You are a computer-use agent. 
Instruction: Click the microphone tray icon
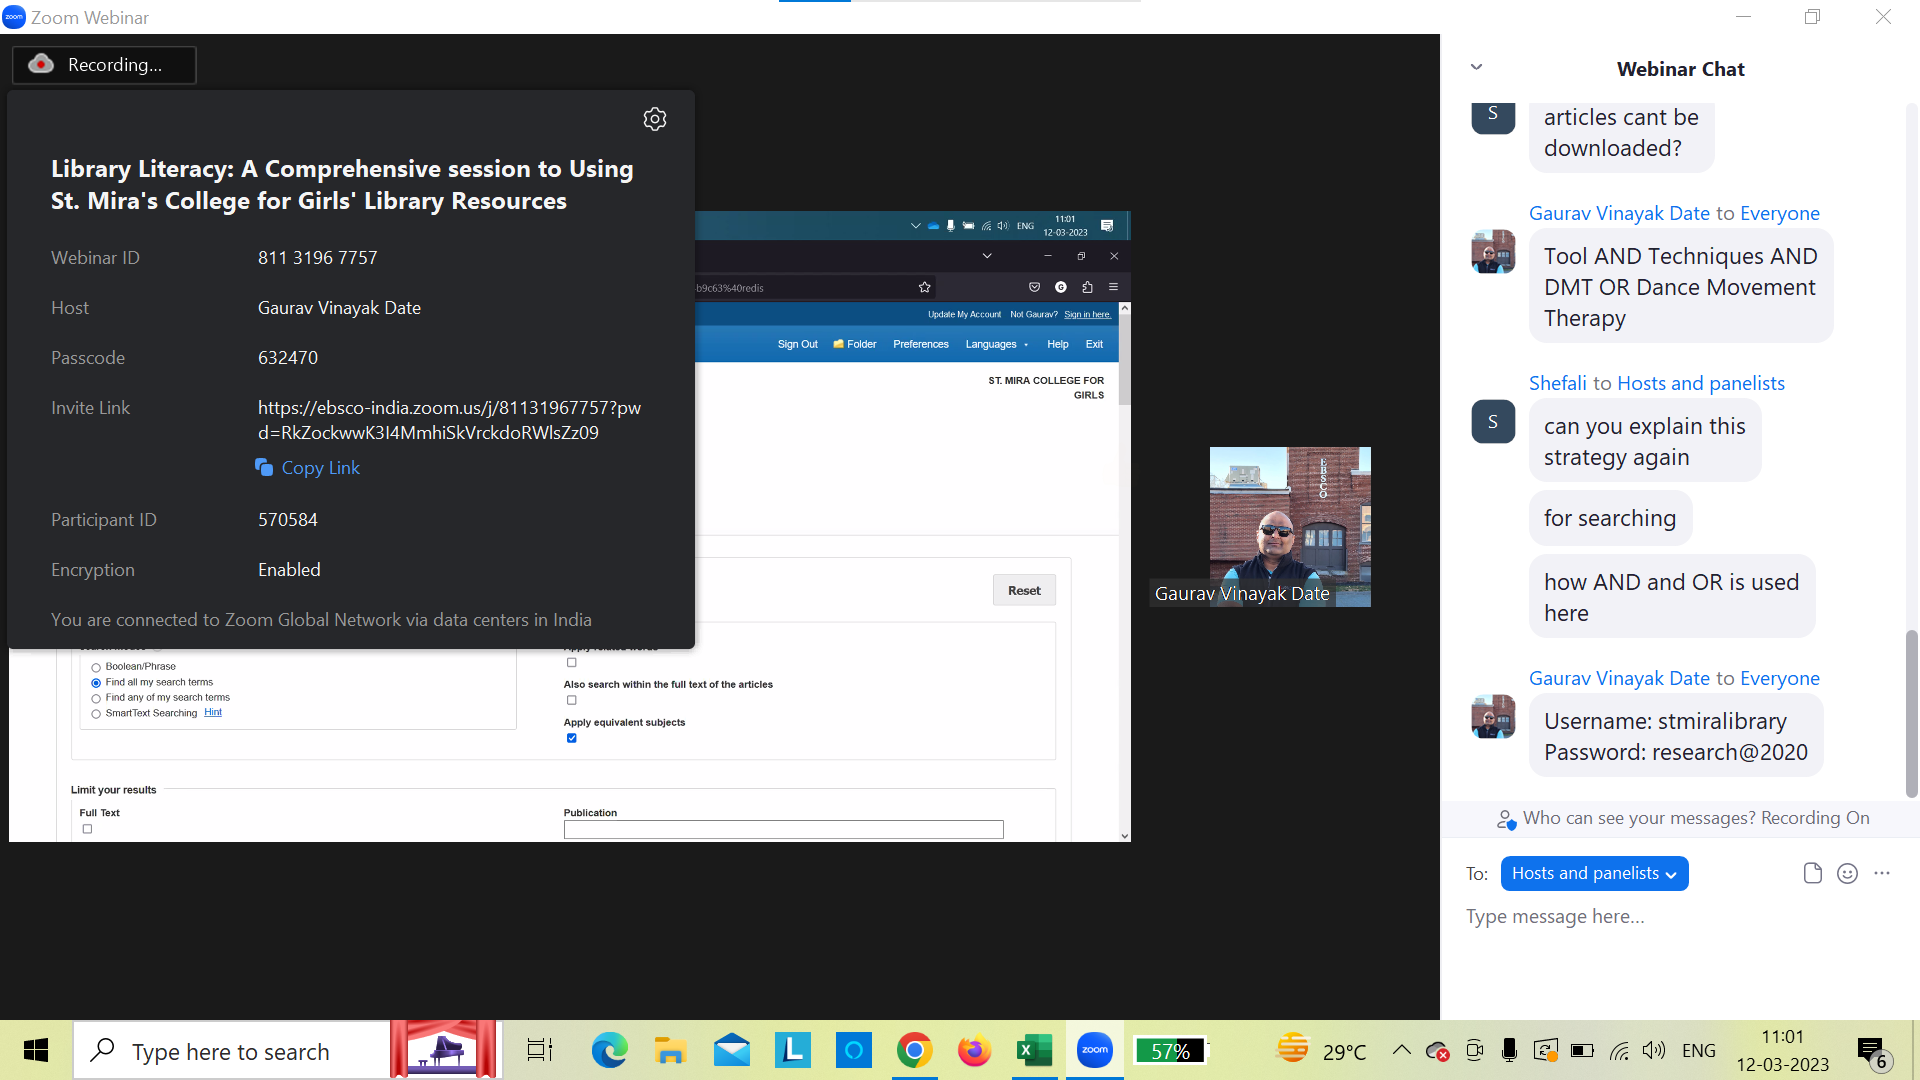coord(1509,1050)
